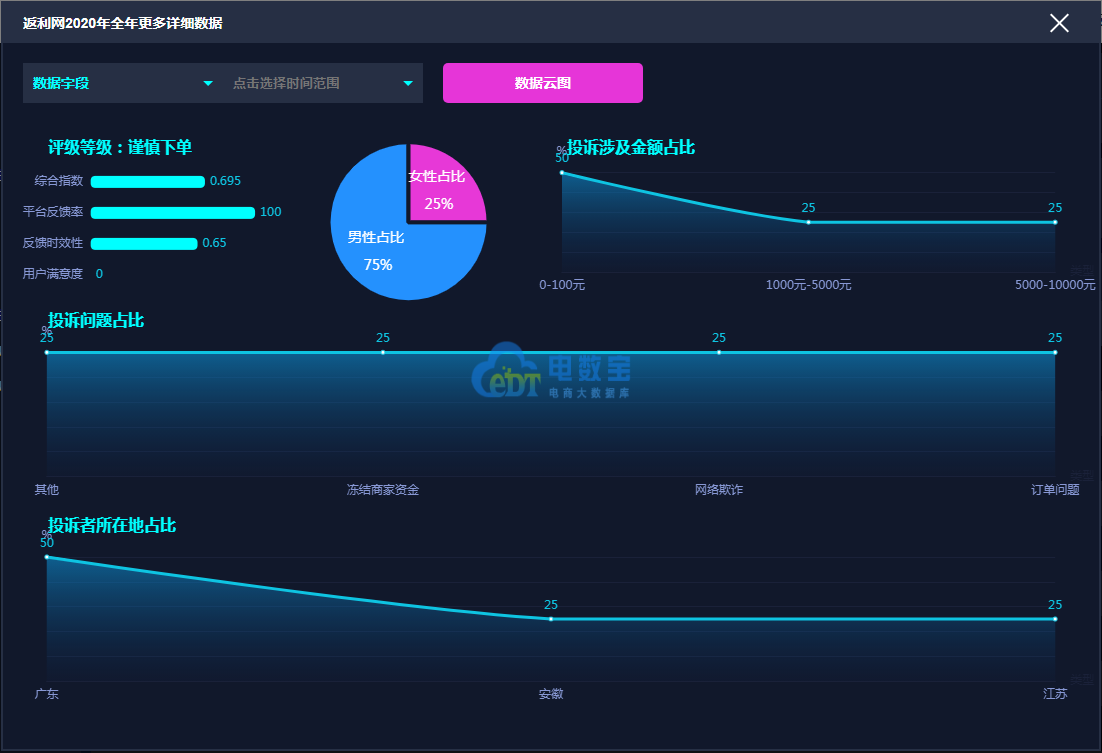Image resolution: width=1102 pixels, height=753 pixels.
Task: Click the 反馈时效性 progress bar
Action: pyautogui.click(x=144, y=243)
